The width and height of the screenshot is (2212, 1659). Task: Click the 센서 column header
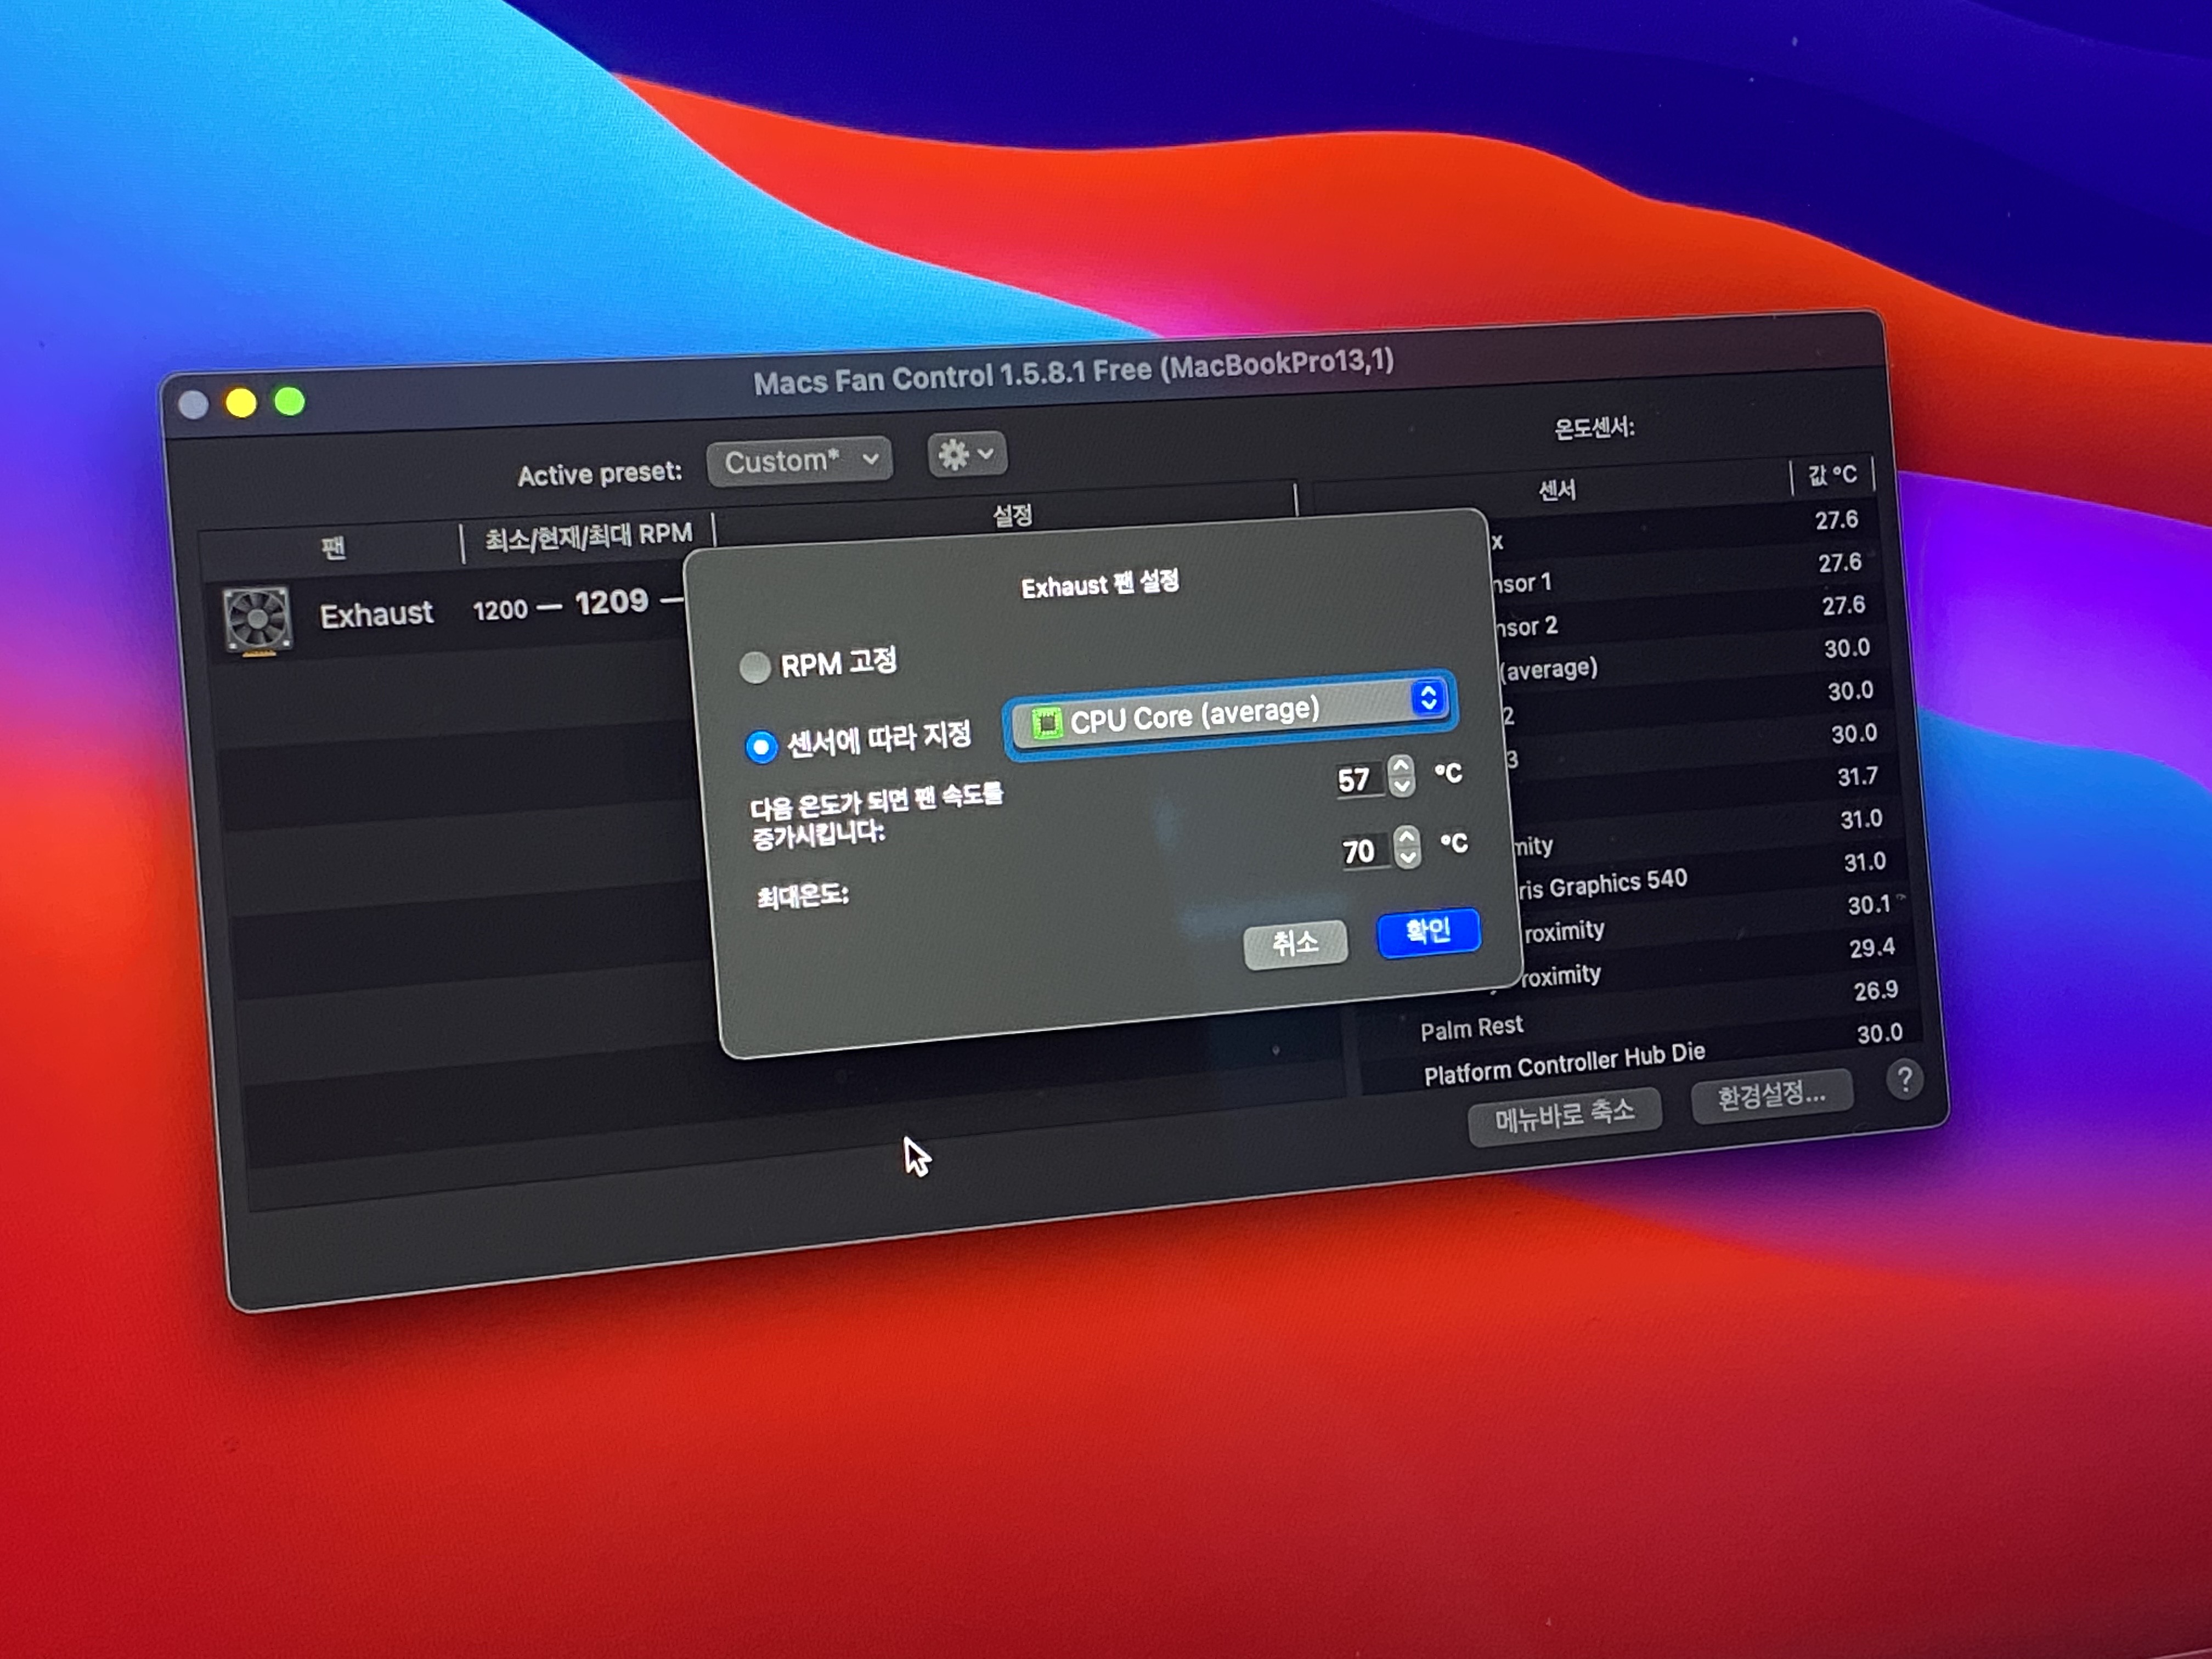(1556, 489)
